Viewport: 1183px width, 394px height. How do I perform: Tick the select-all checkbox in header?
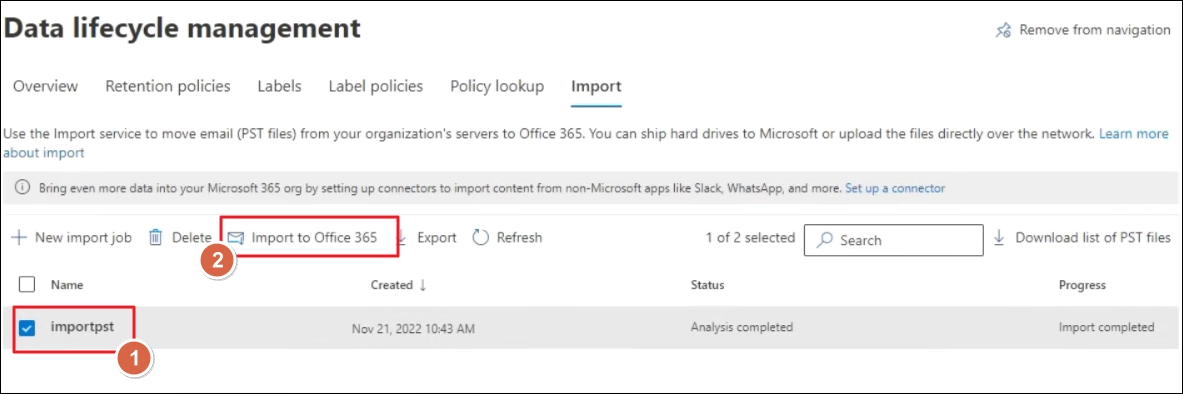tap(26, 285)
